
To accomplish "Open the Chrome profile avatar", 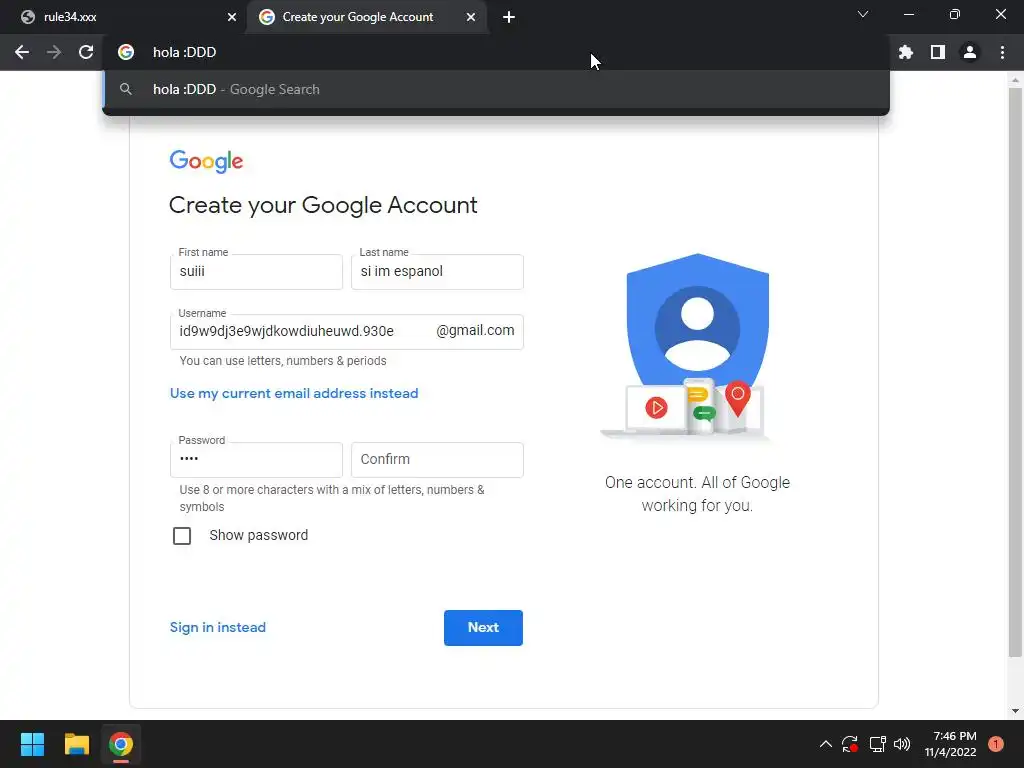I will coord(970,52).
